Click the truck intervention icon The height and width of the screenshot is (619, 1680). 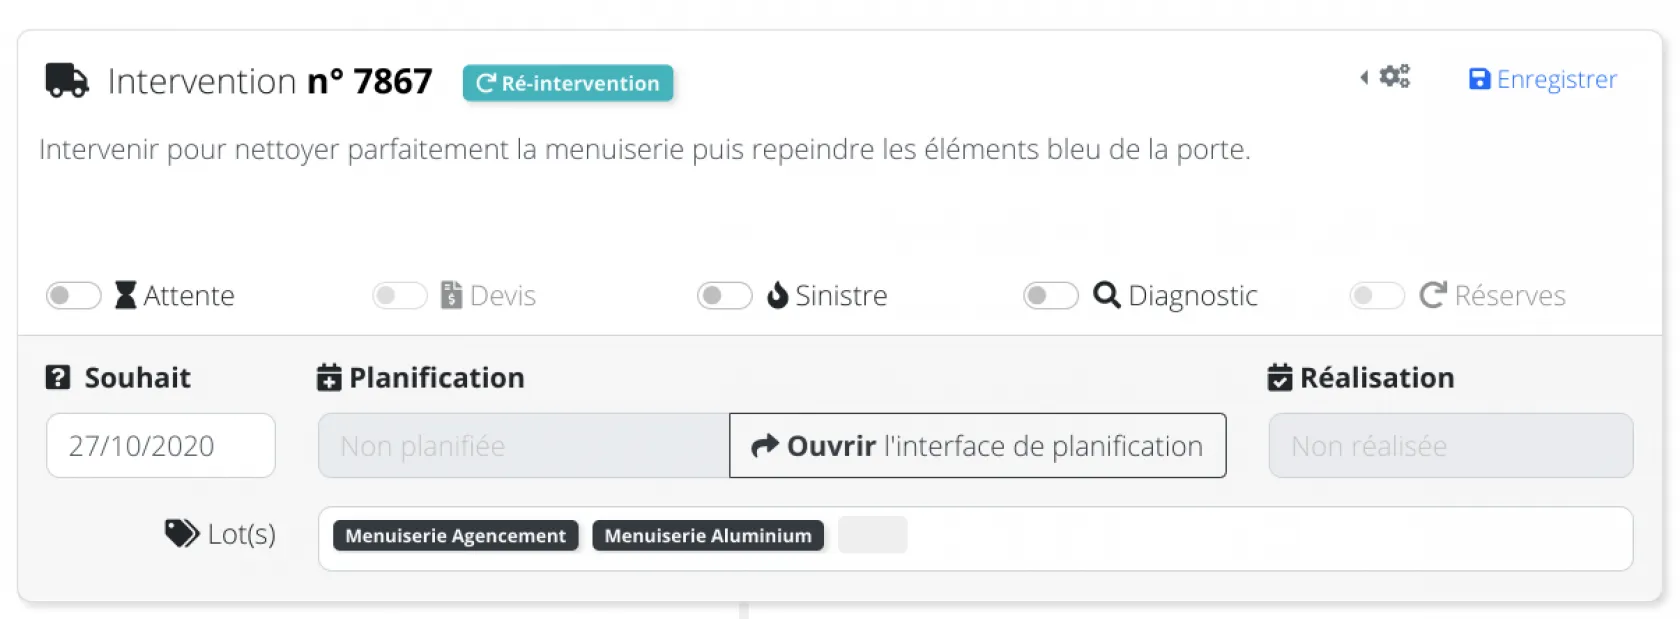click(x=67, y=81)
